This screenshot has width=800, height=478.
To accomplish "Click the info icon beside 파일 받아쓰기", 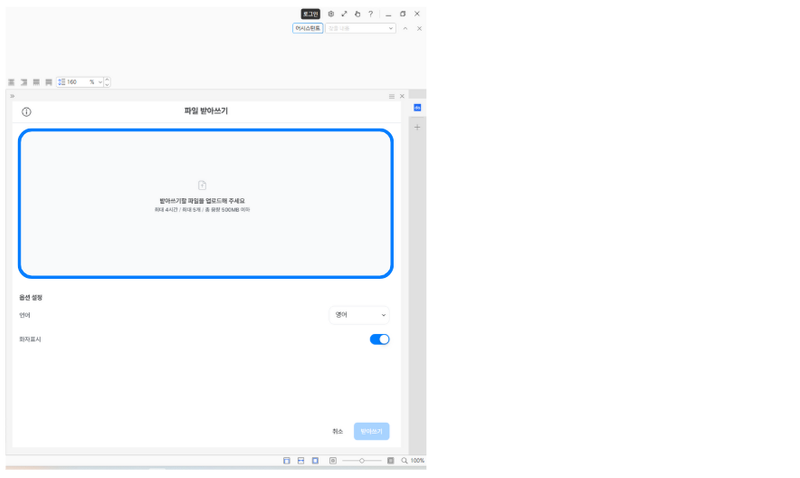I will [x=27, y=112].
